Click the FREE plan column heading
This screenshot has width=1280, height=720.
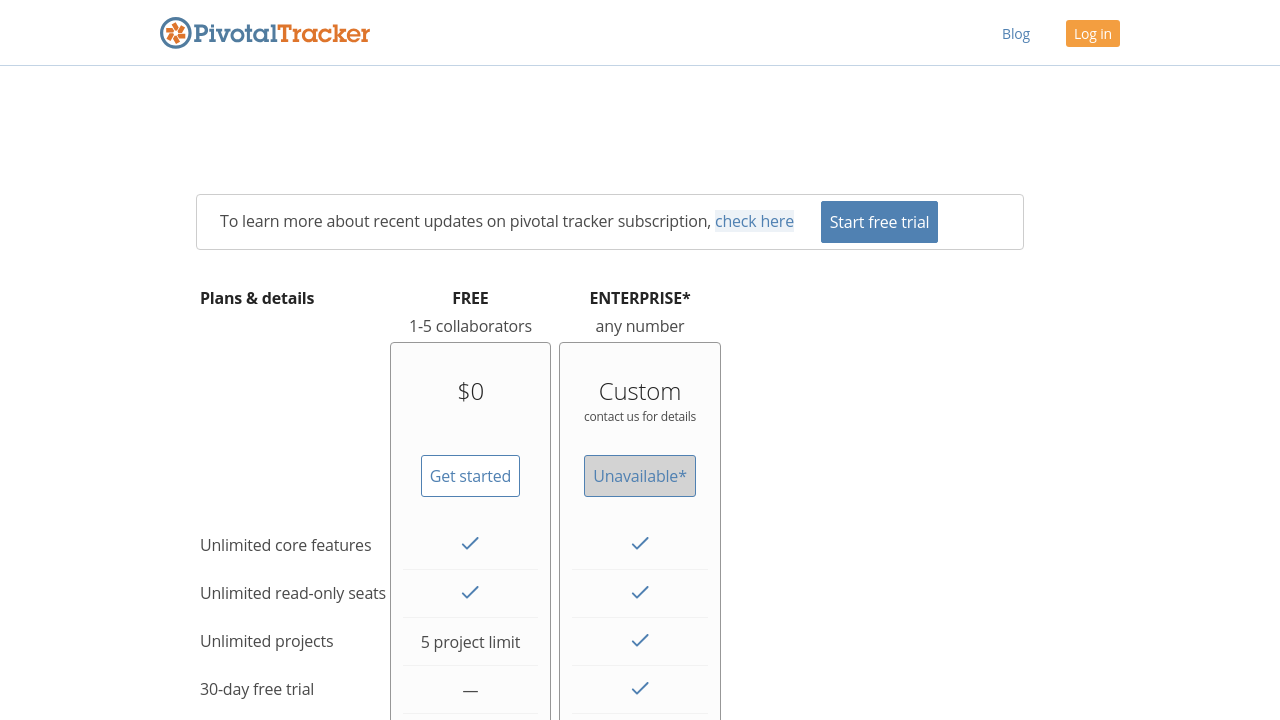pos(470,298)
